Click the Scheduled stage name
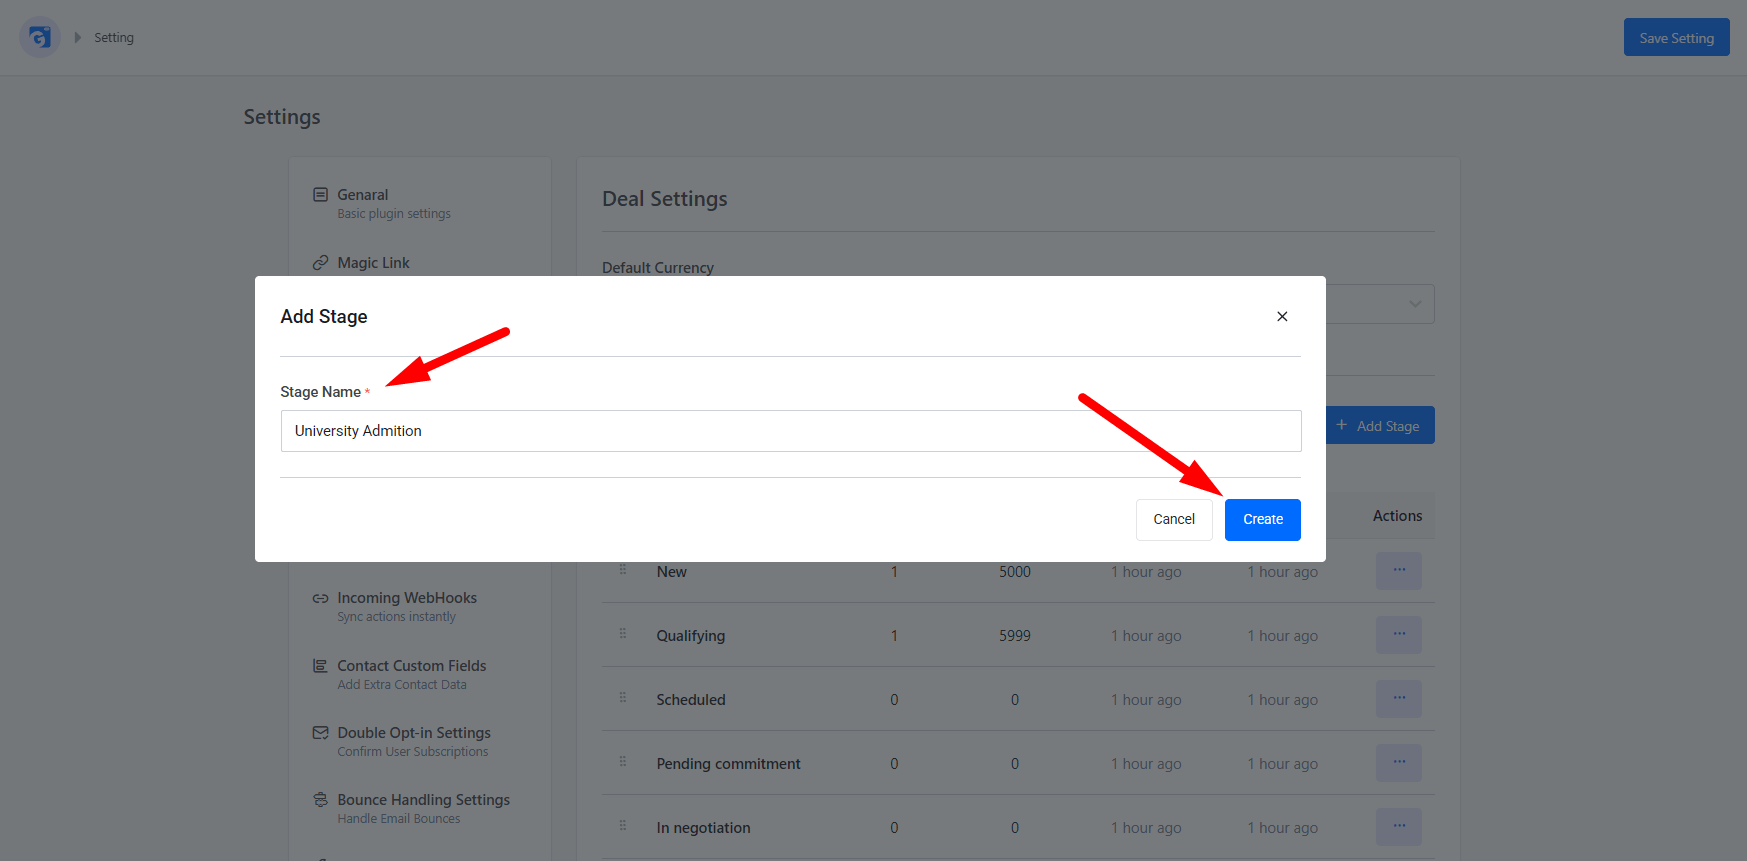The width and height of the screenshot is (1747, 861). pos(691,700)
